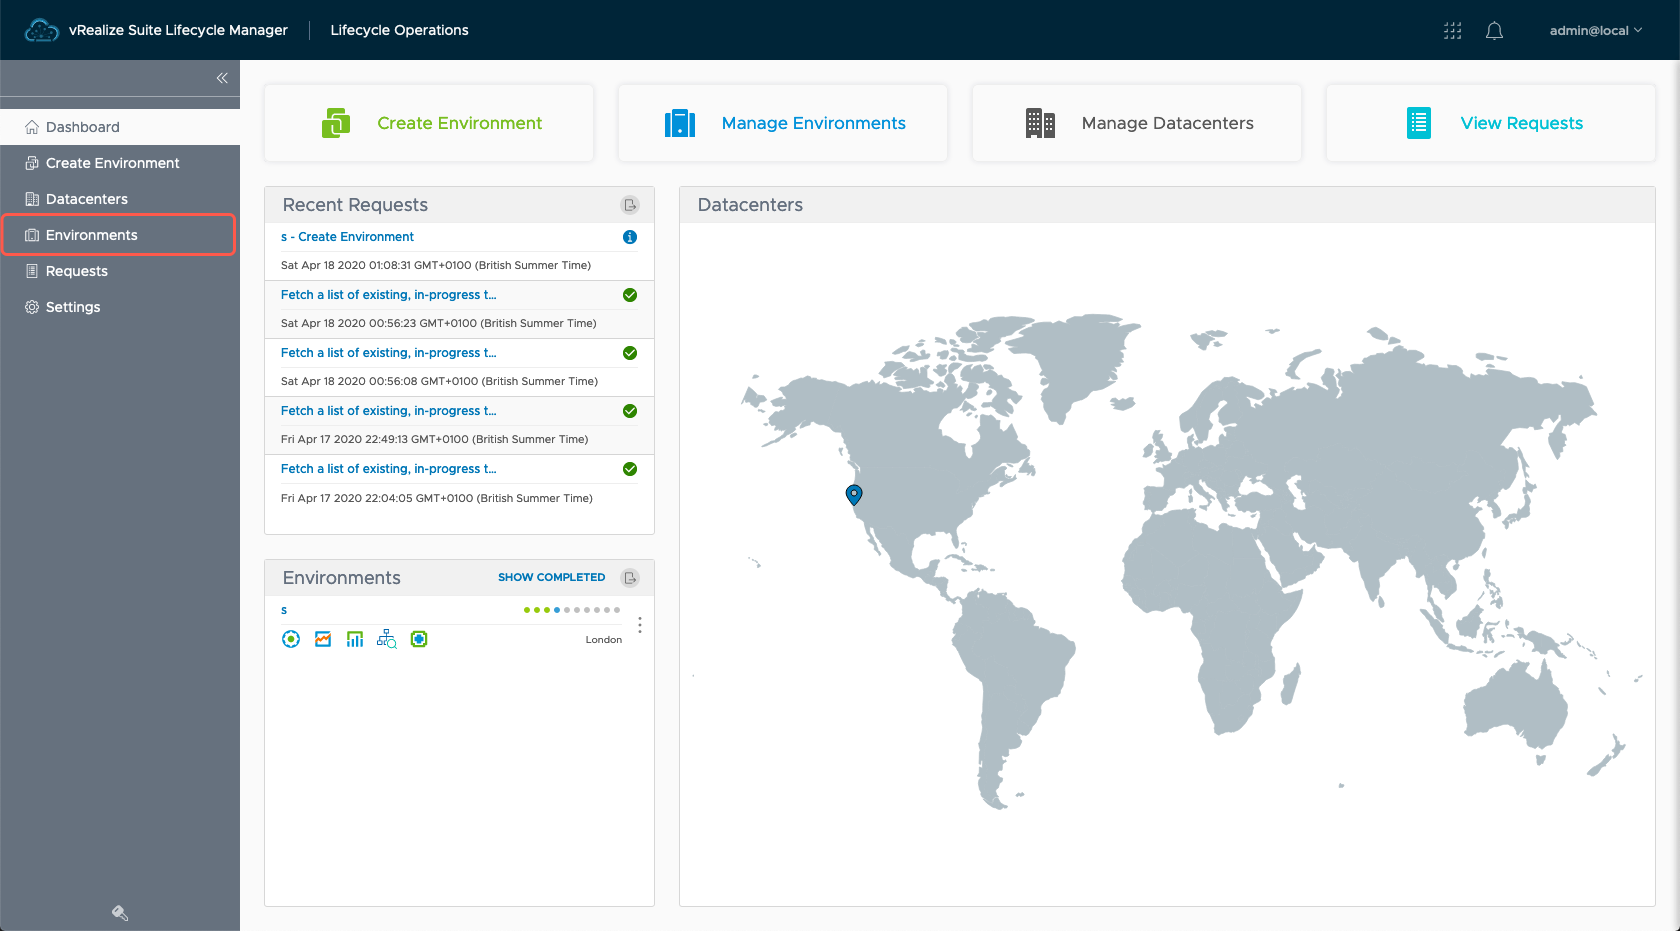Click the network-search product icon in environment s

click(x=386, y=639)
